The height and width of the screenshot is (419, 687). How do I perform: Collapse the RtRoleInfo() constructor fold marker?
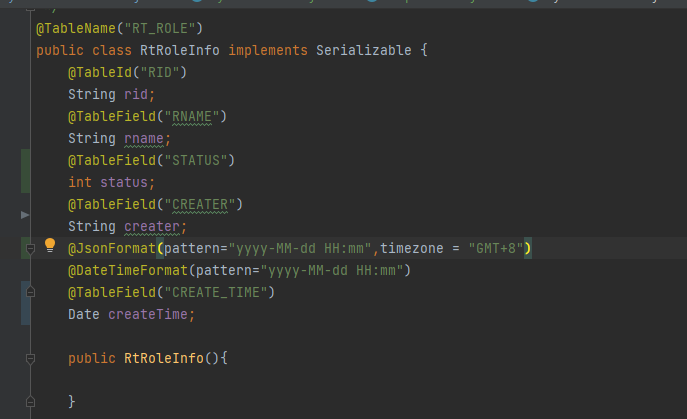pos(30,359)
